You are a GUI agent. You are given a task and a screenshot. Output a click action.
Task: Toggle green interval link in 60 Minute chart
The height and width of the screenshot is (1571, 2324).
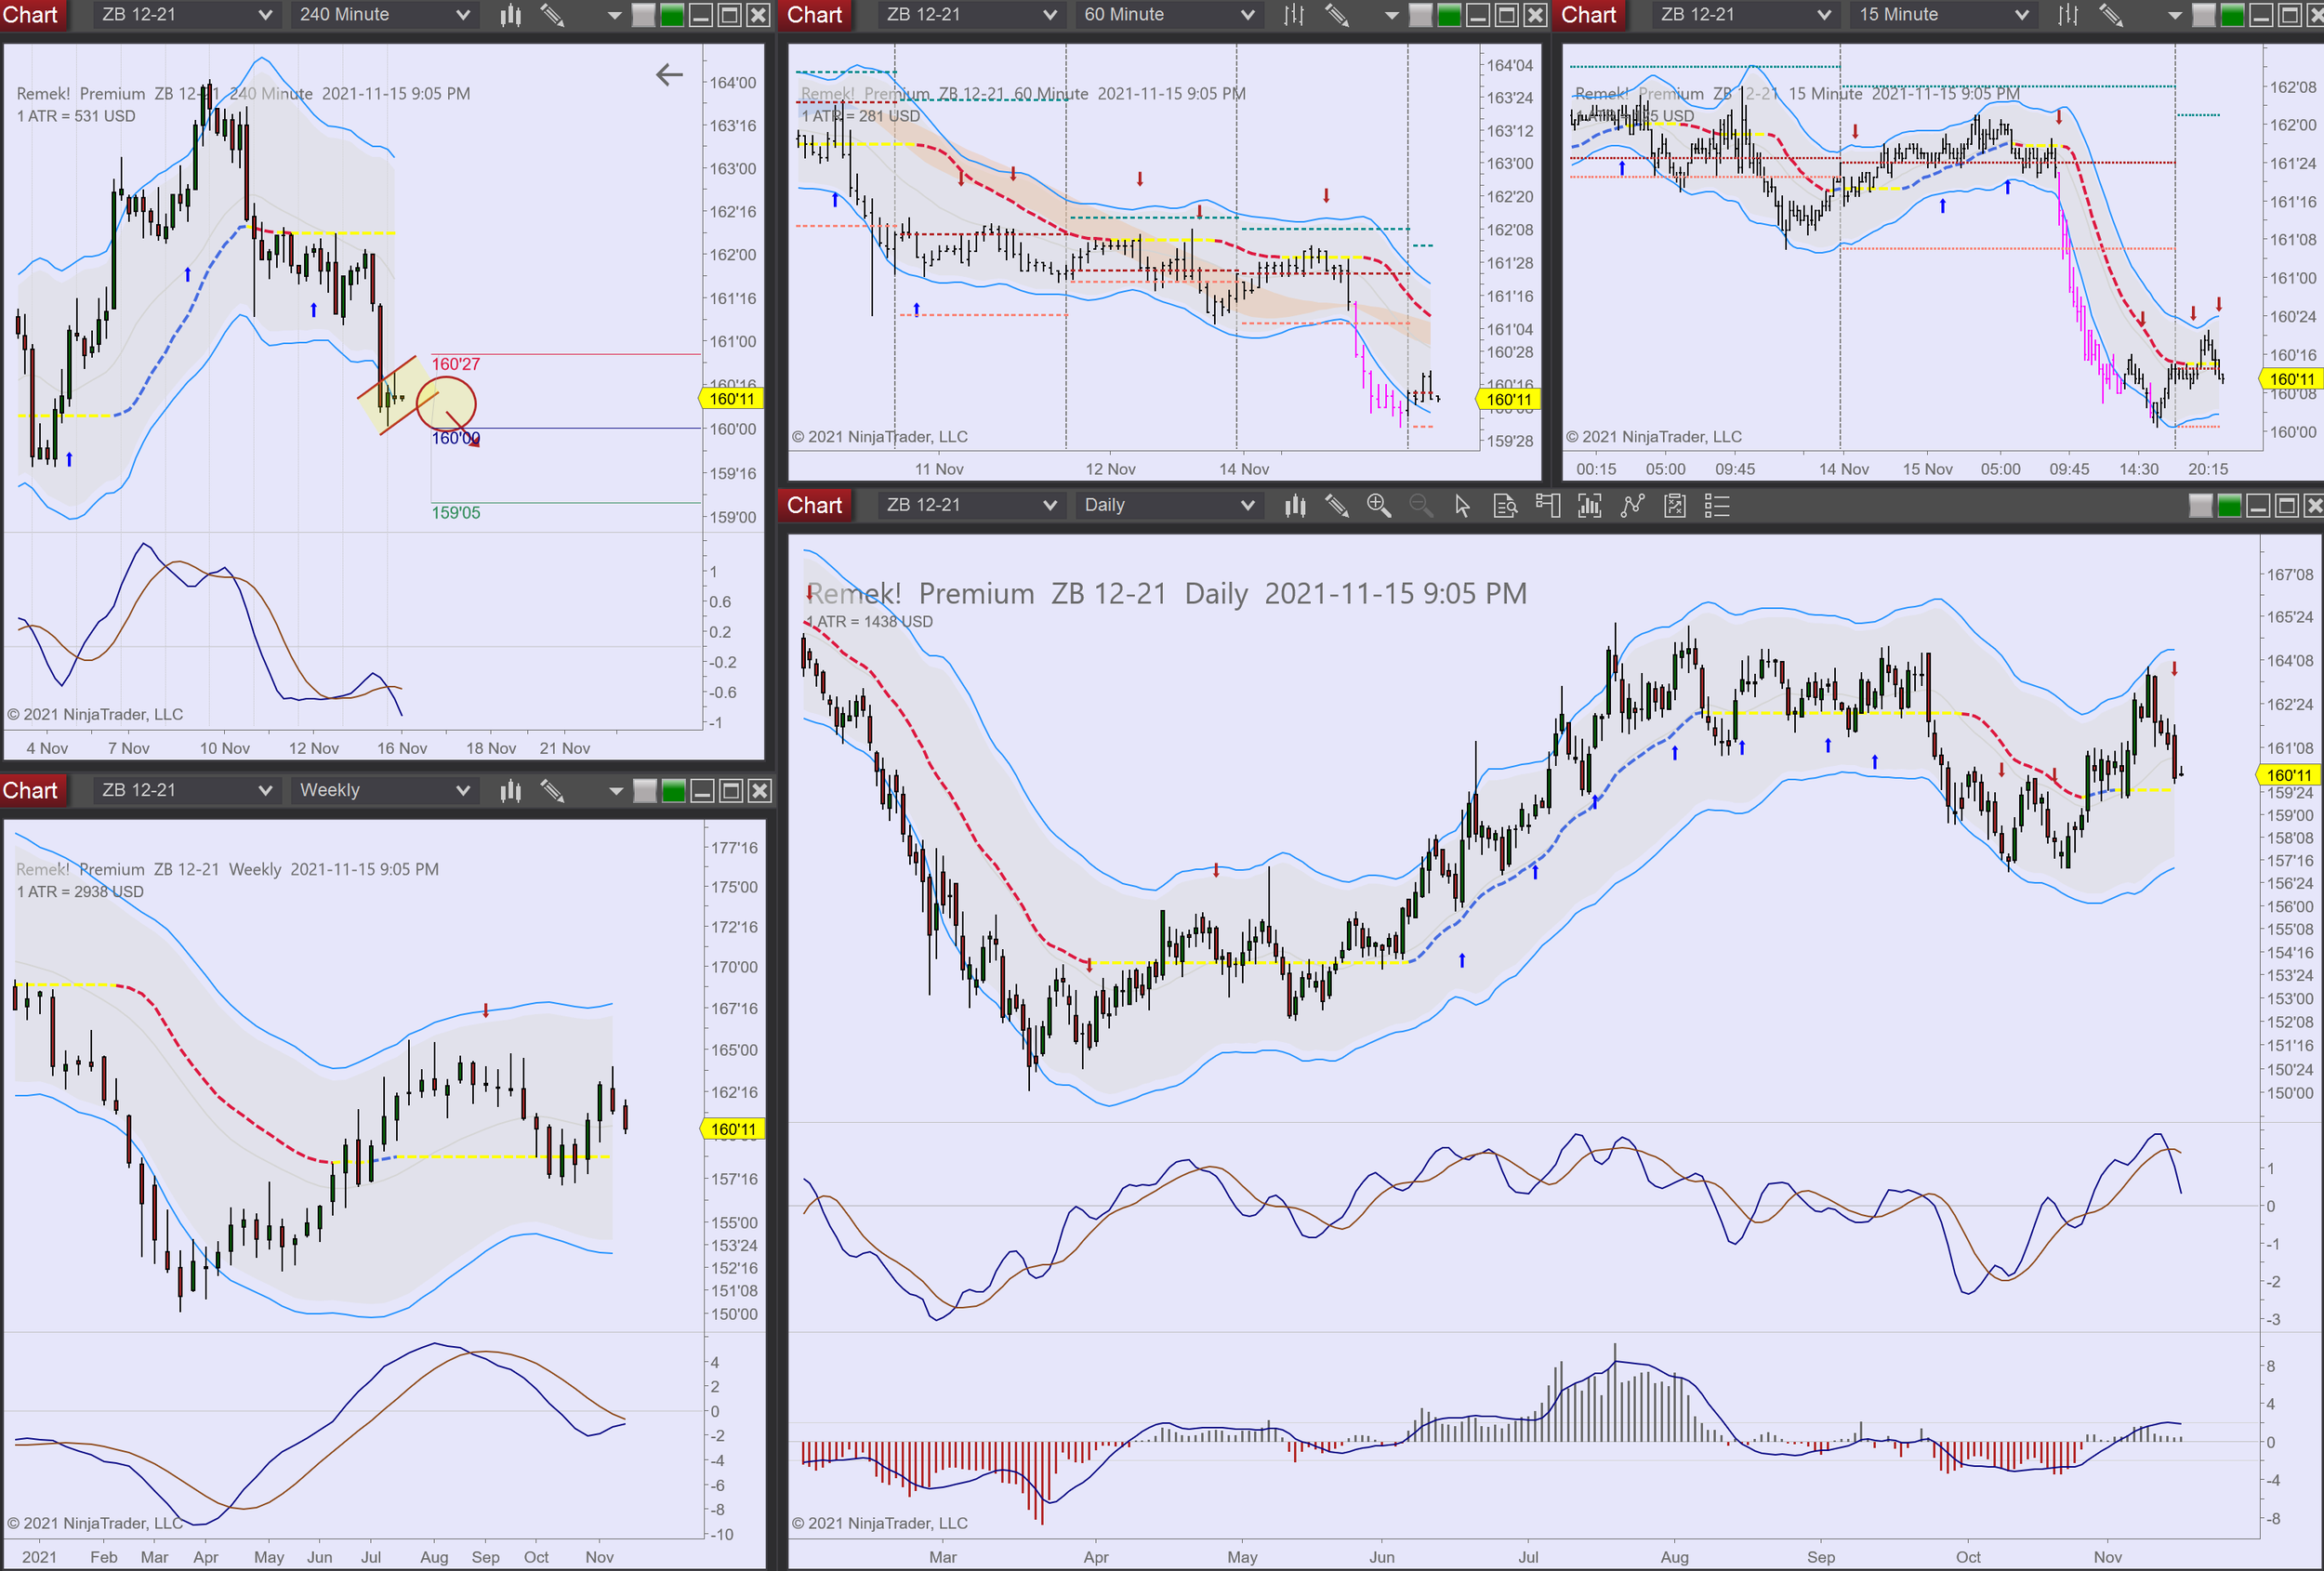point(1448,15)
